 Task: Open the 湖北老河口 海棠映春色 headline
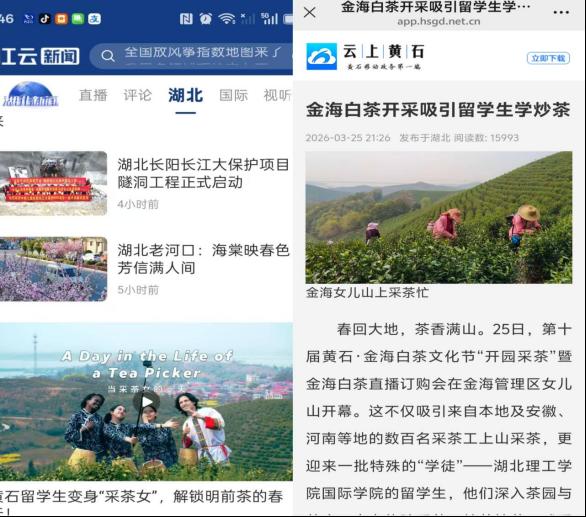(x=203, y=259)
